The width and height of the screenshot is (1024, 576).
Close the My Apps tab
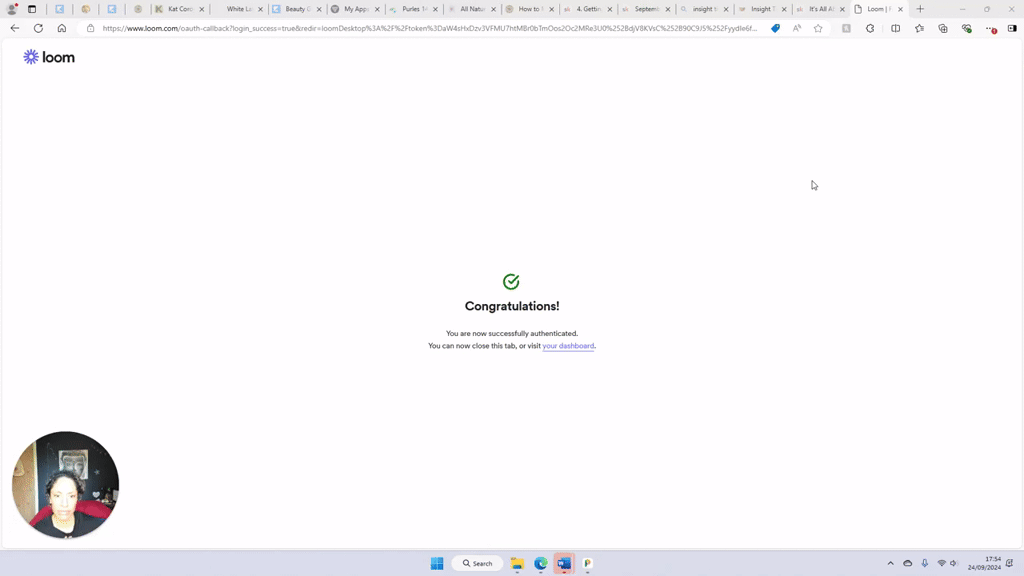pyautogui.click(x=377, y=9)
